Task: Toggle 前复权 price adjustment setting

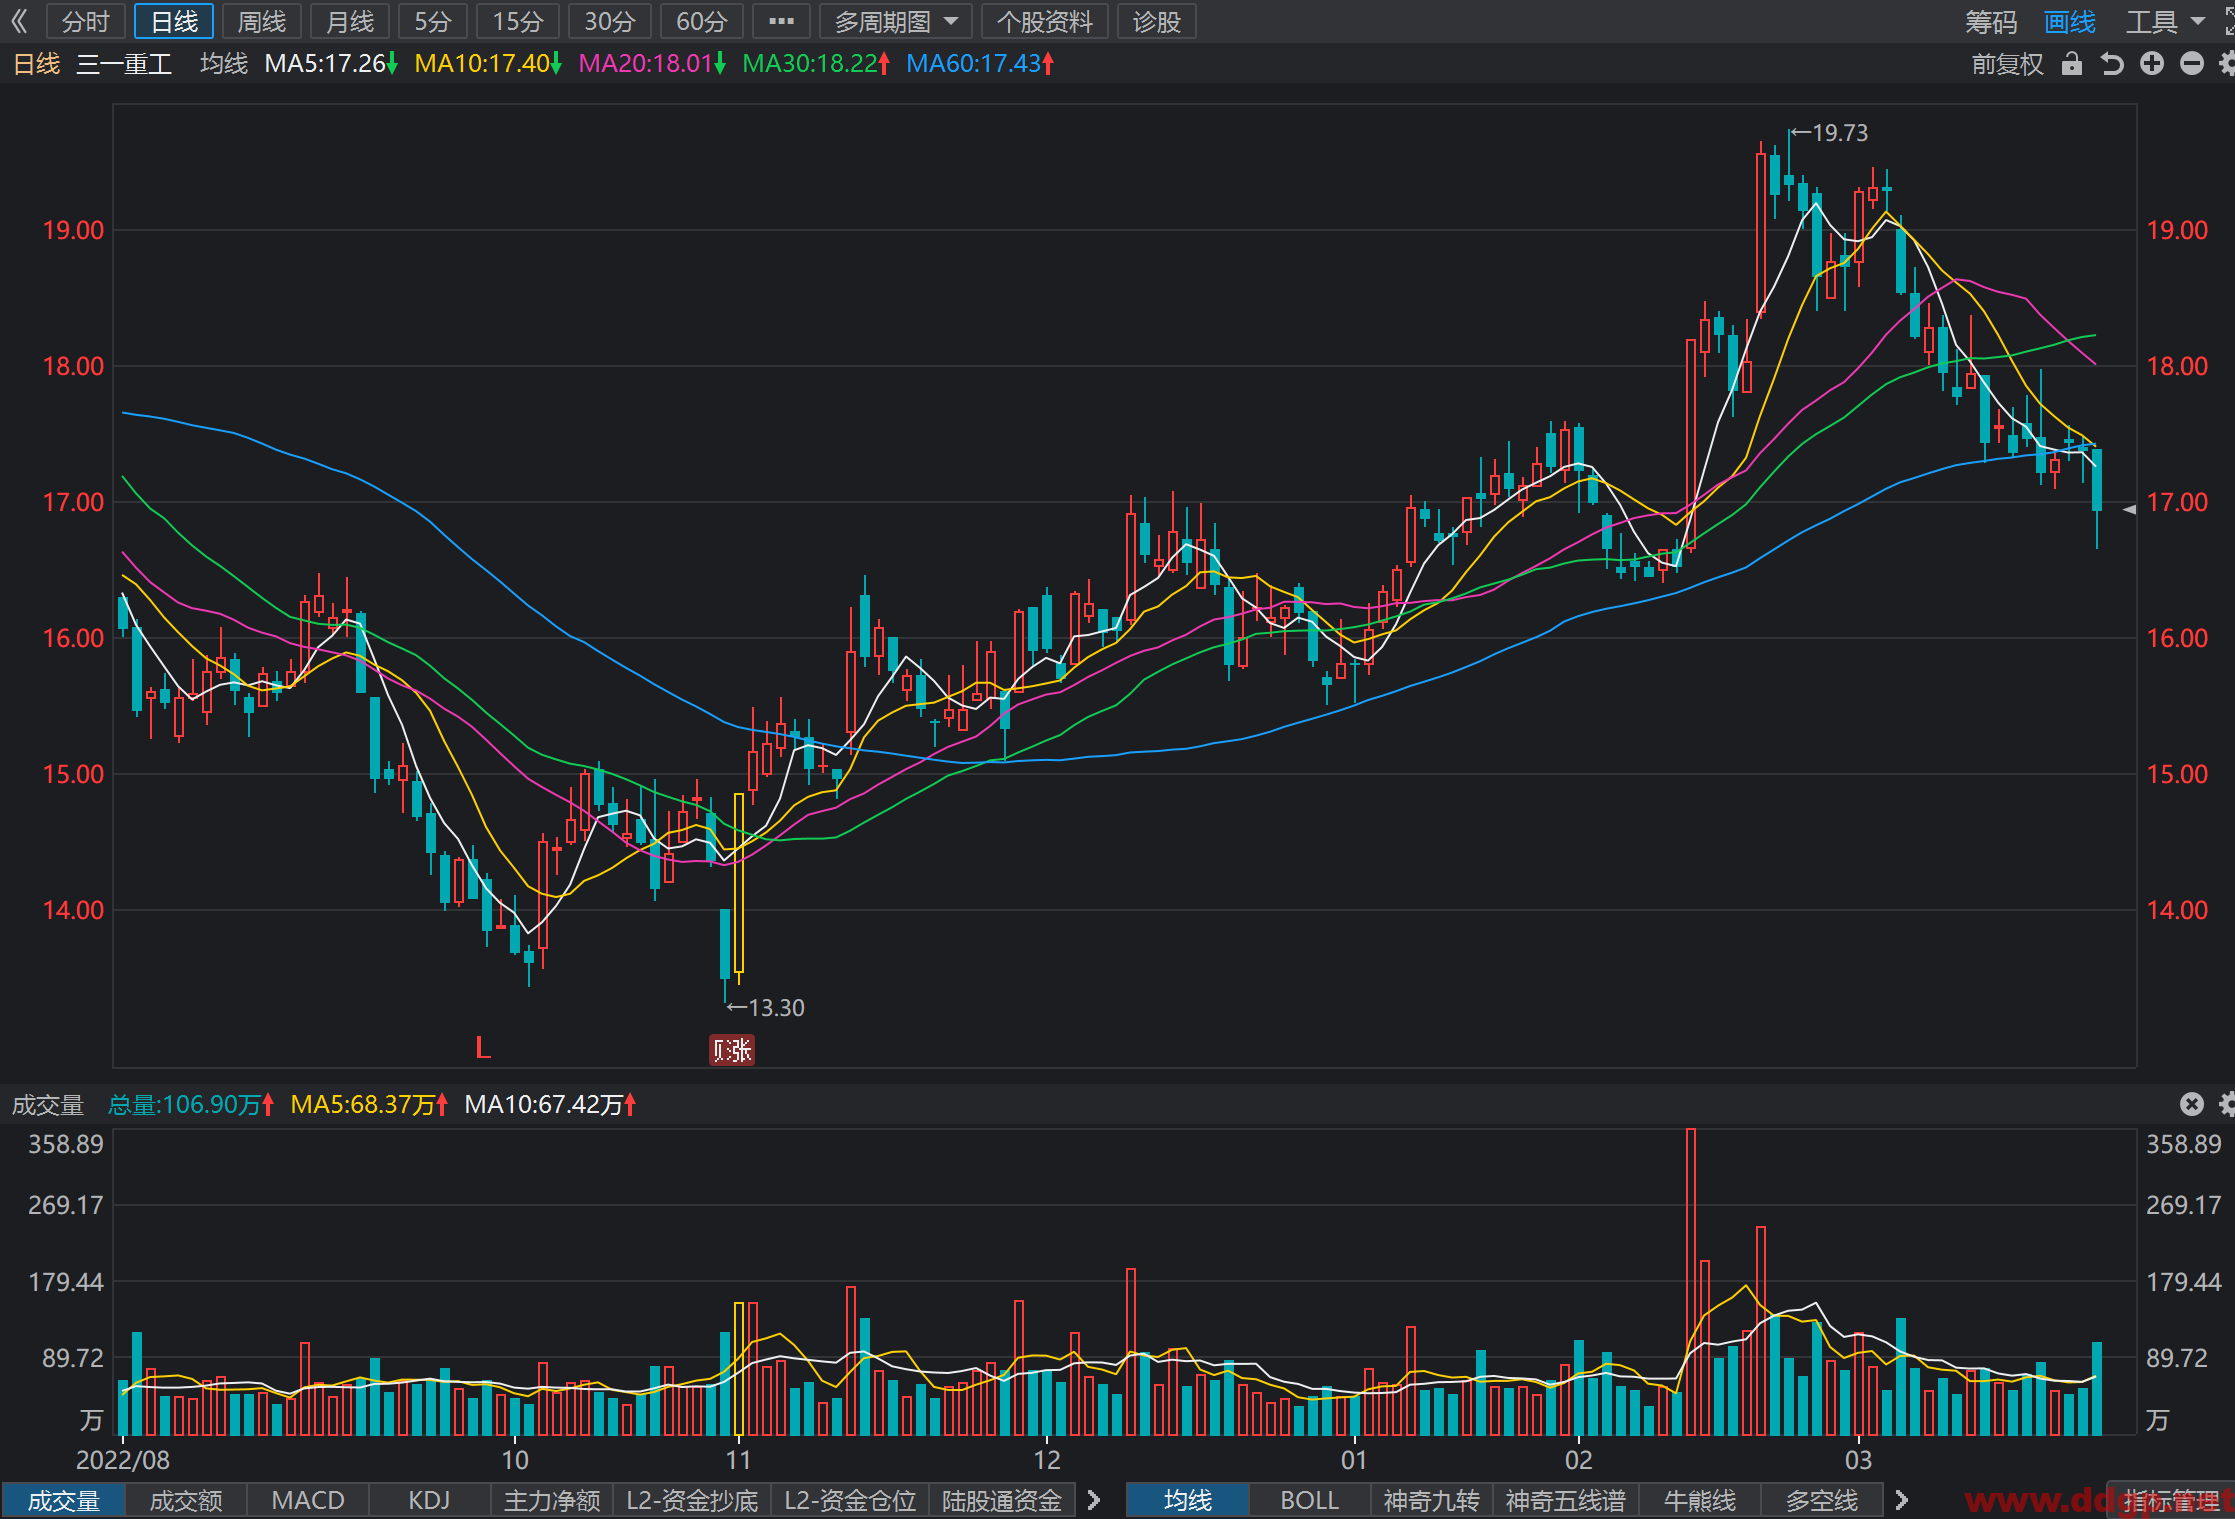Action: 2007,64
